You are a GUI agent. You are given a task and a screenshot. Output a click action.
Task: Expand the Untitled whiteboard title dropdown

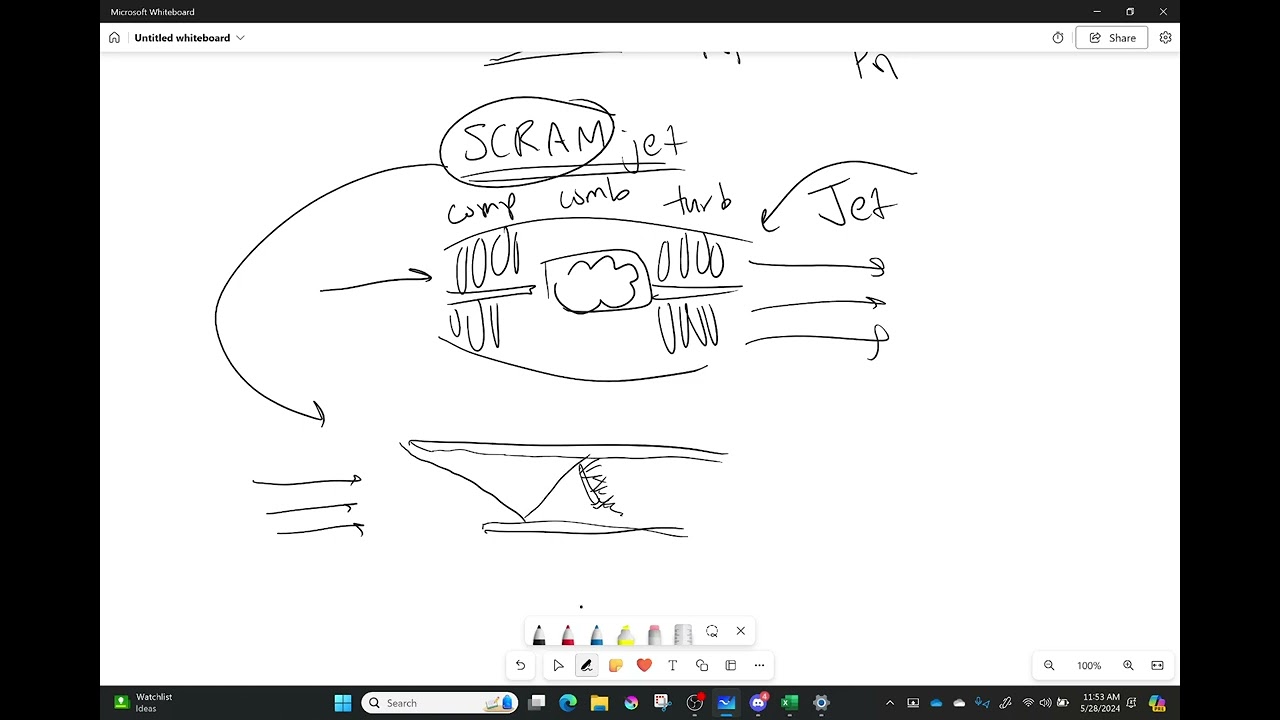coord(240,38)
